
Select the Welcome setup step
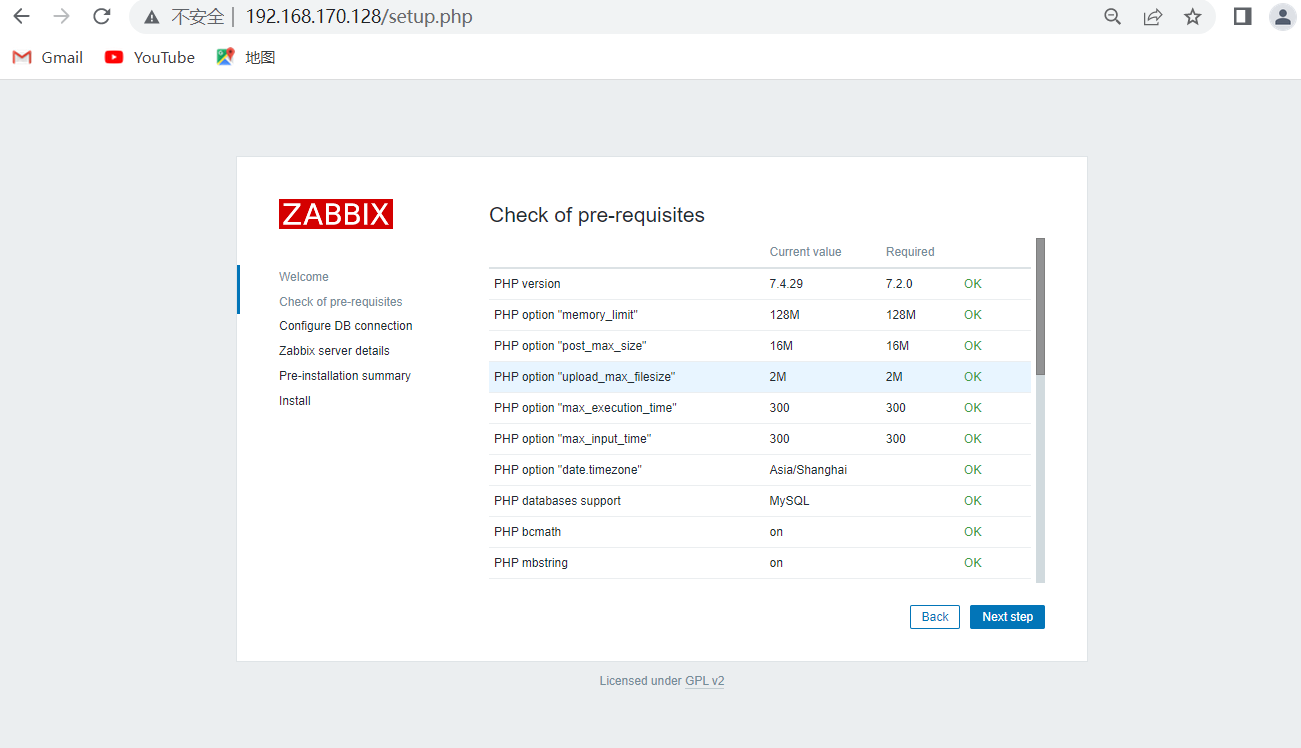tap(304, 277)
